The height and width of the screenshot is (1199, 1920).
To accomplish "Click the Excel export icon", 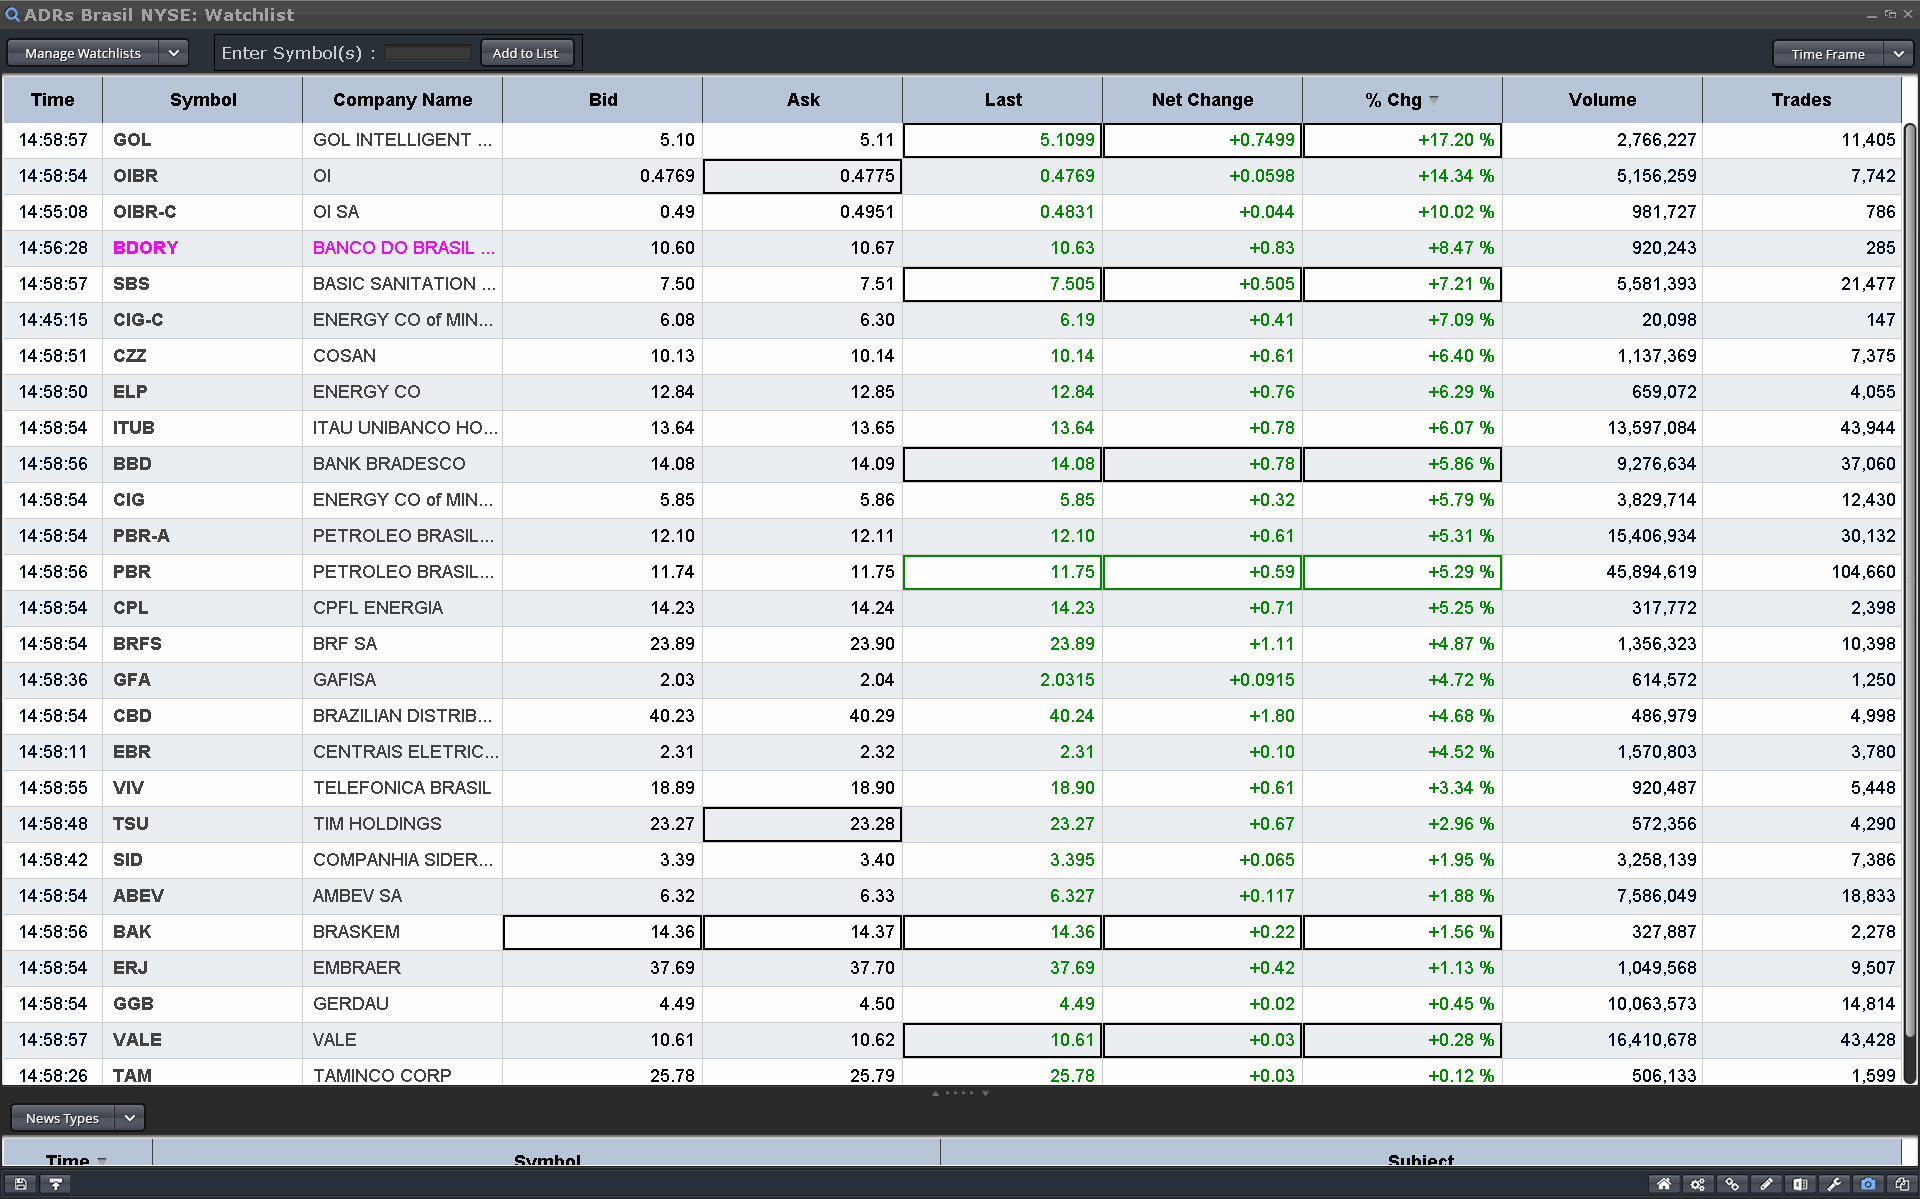I will (x=1800, y=1184).
